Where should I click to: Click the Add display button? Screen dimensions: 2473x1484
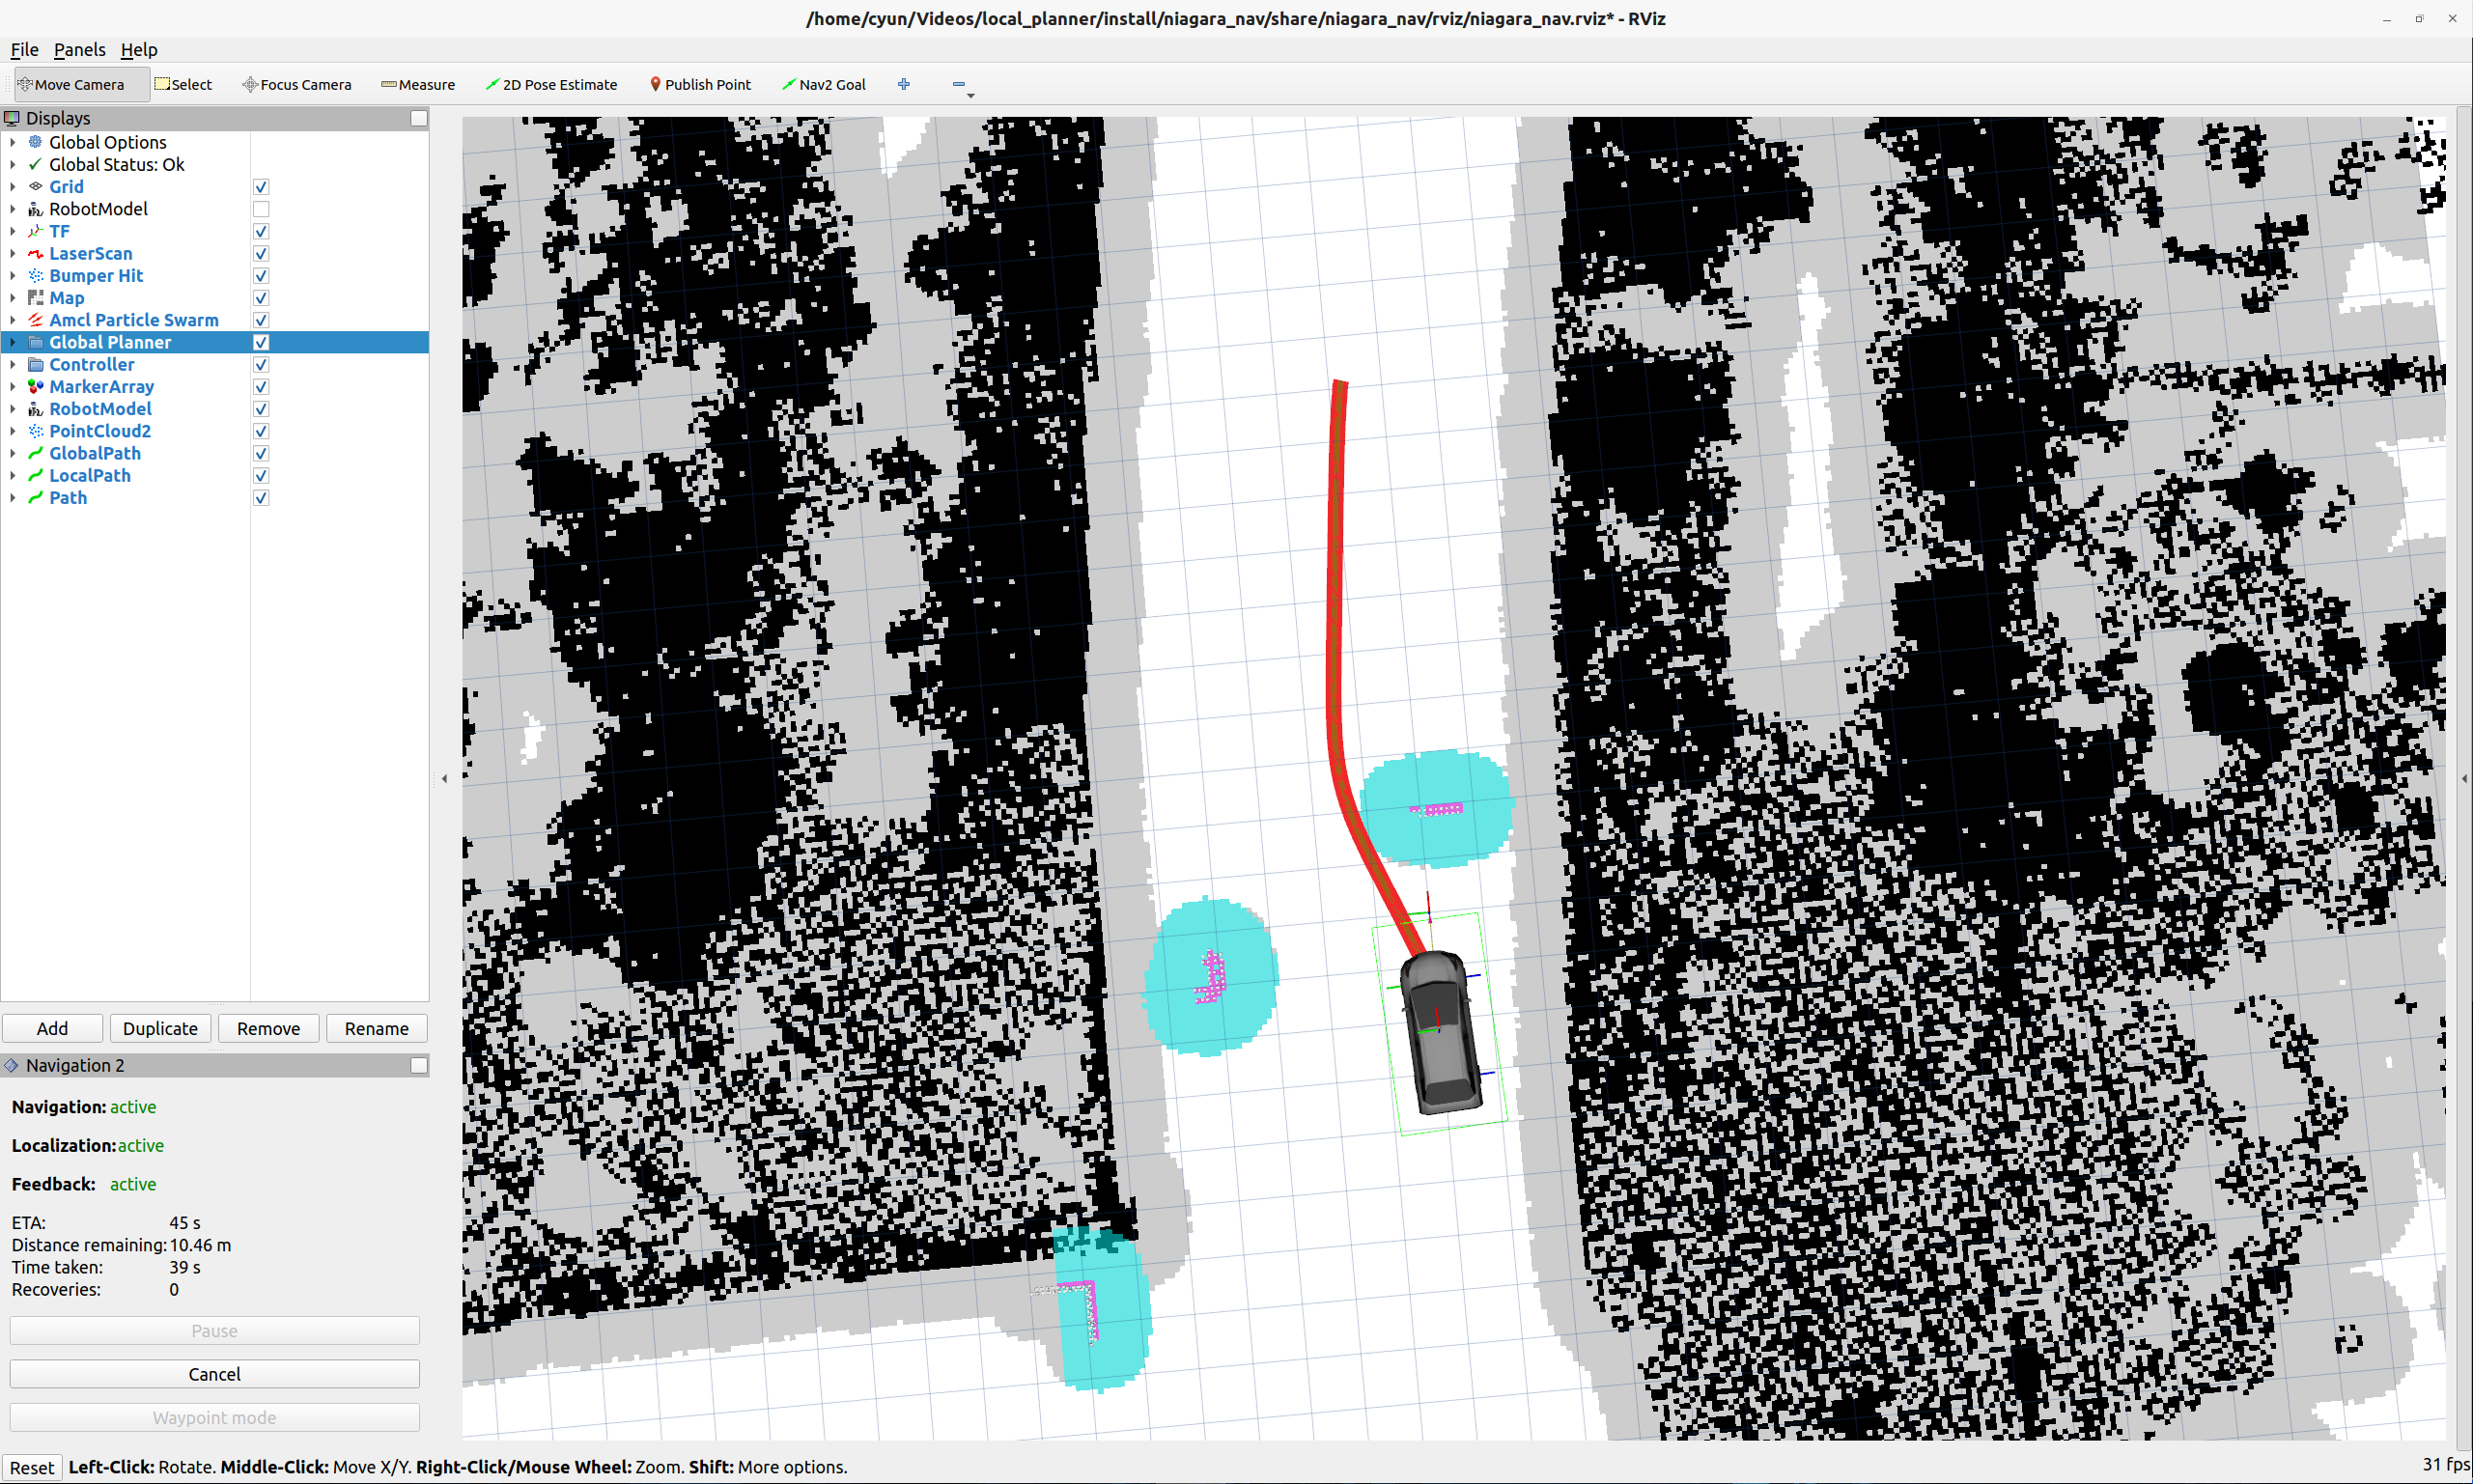pyautogui.click(x=52, y=1028)
